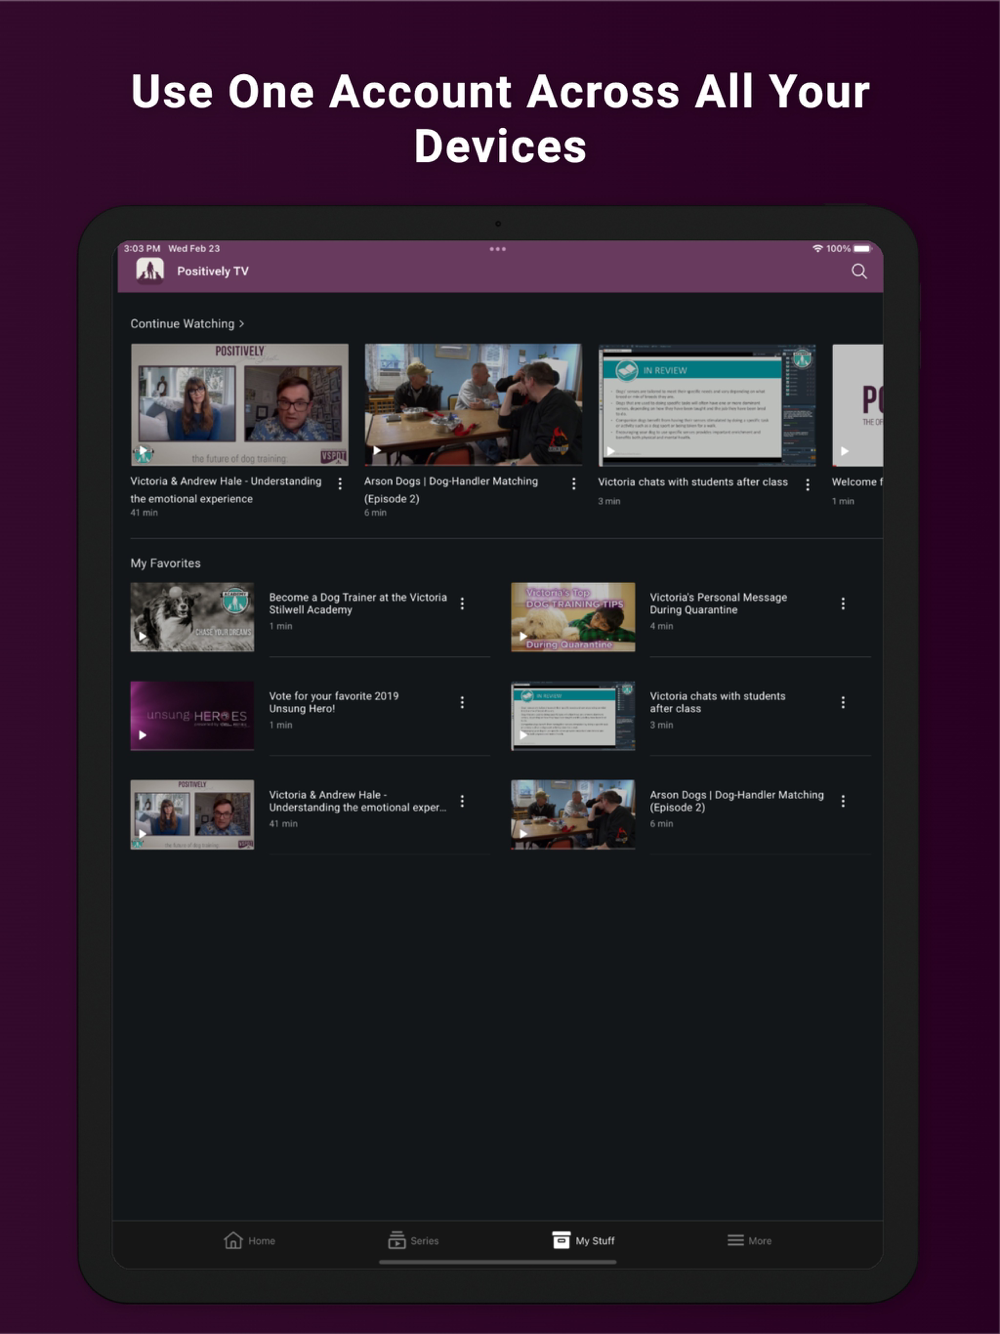Tap the battery status icon
1000x1334 pixels.
862,248
